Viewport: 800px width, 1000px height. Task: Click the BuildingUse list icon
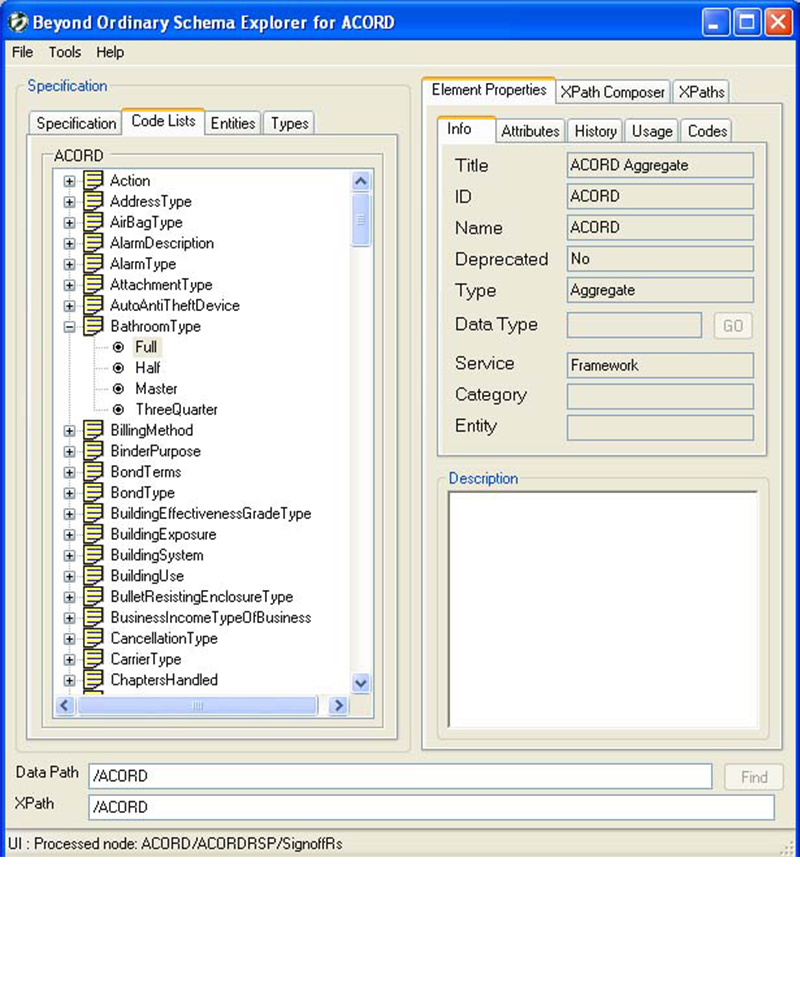[x=94, y=576]
